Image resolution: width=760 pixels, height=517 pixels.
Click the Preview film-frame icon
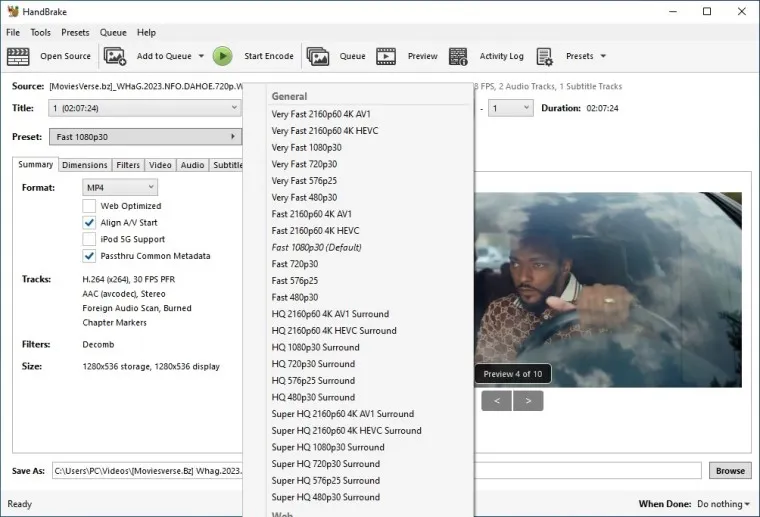coord(386,56)
